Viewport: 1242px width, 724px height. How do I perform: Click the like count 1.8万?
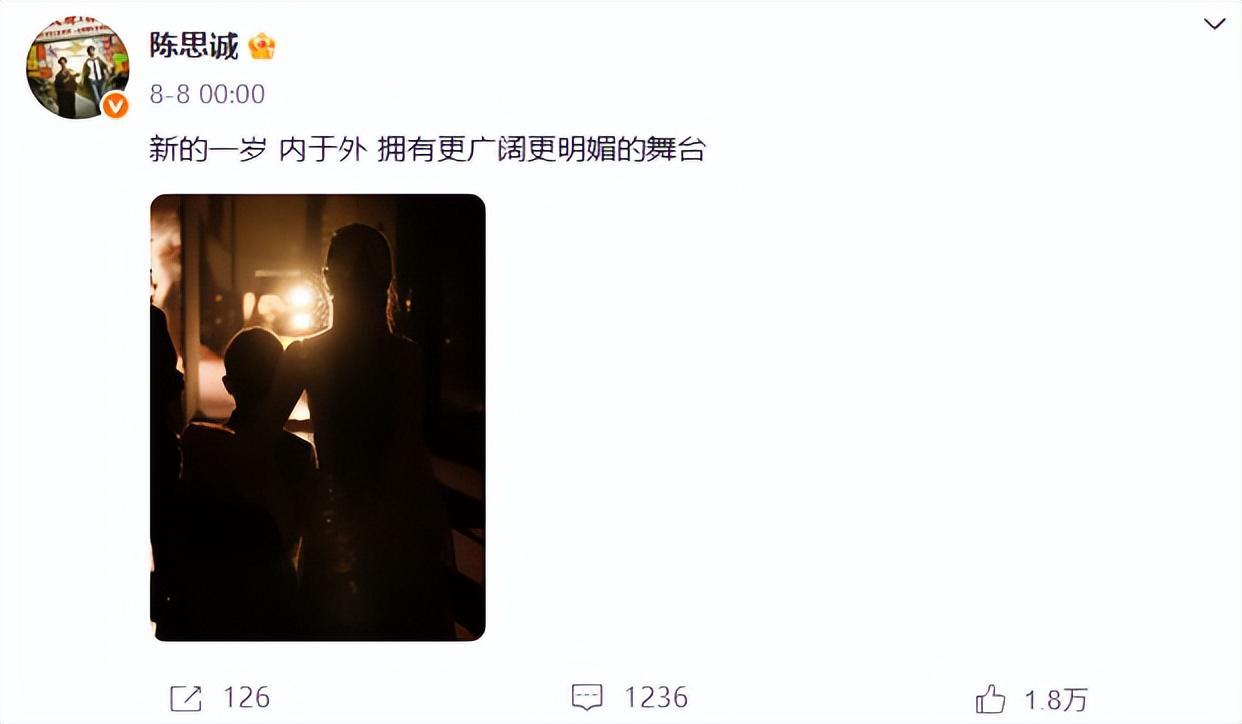1055,699
